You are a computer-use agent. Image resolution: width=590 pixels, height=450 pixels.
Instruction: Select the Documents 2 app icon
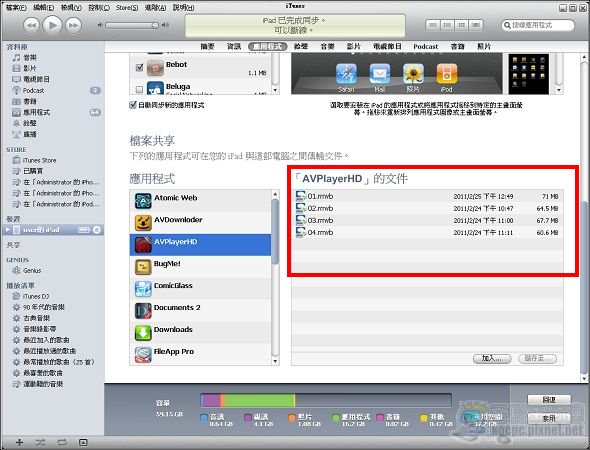pos(143,310)
